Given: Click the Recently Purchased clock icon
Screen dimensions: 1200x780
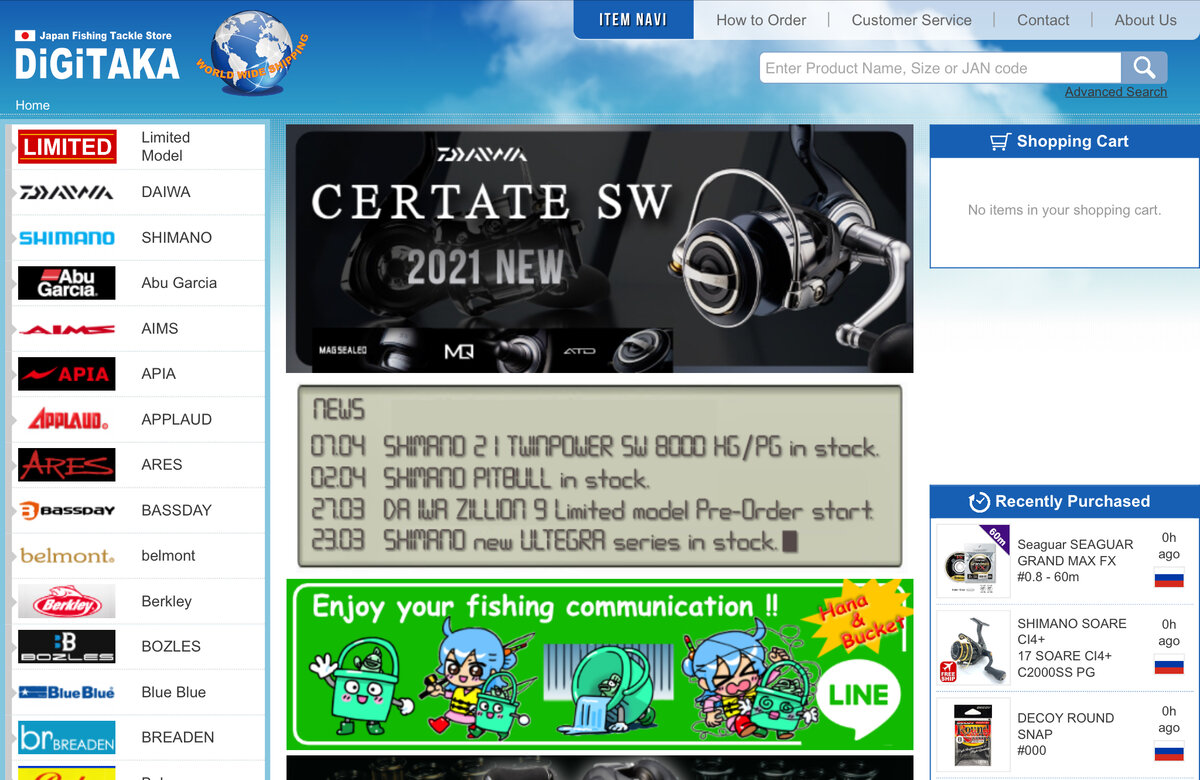Looking at the screenshot, I should pyautogui.click(x=979, y=502).
